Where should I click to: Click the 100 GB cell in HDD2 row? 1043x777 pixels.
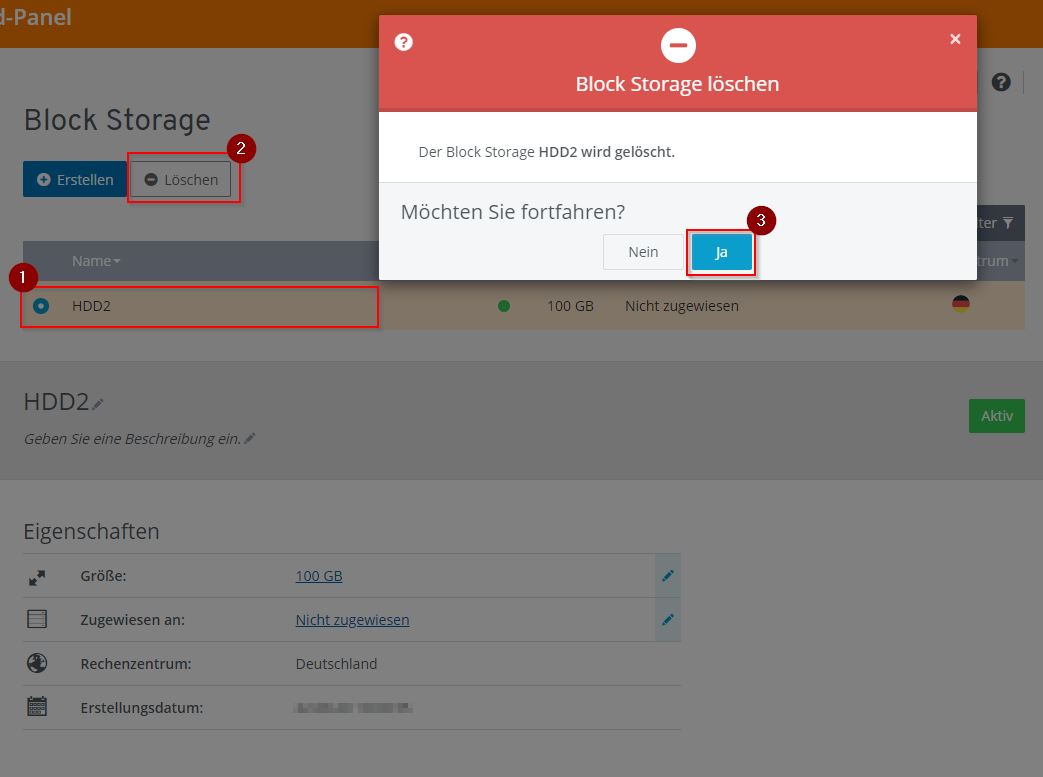coord(570,306)
